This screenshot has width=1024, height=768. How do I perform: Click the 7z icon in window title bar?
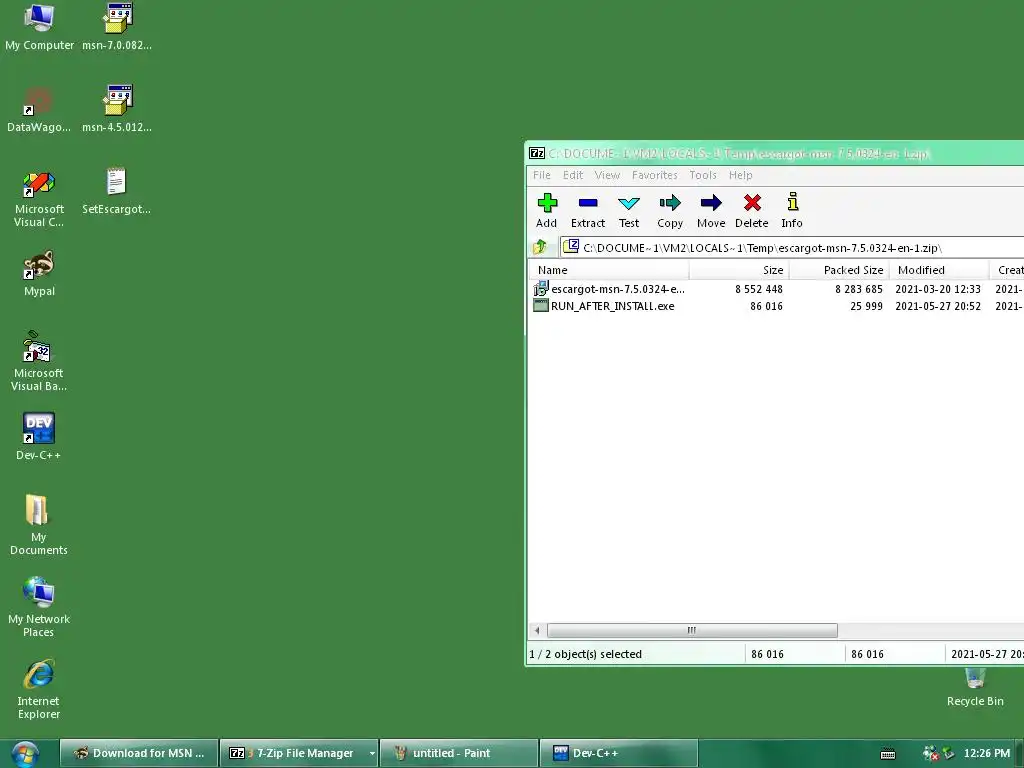pyautogui.click(x=537, y=153)
